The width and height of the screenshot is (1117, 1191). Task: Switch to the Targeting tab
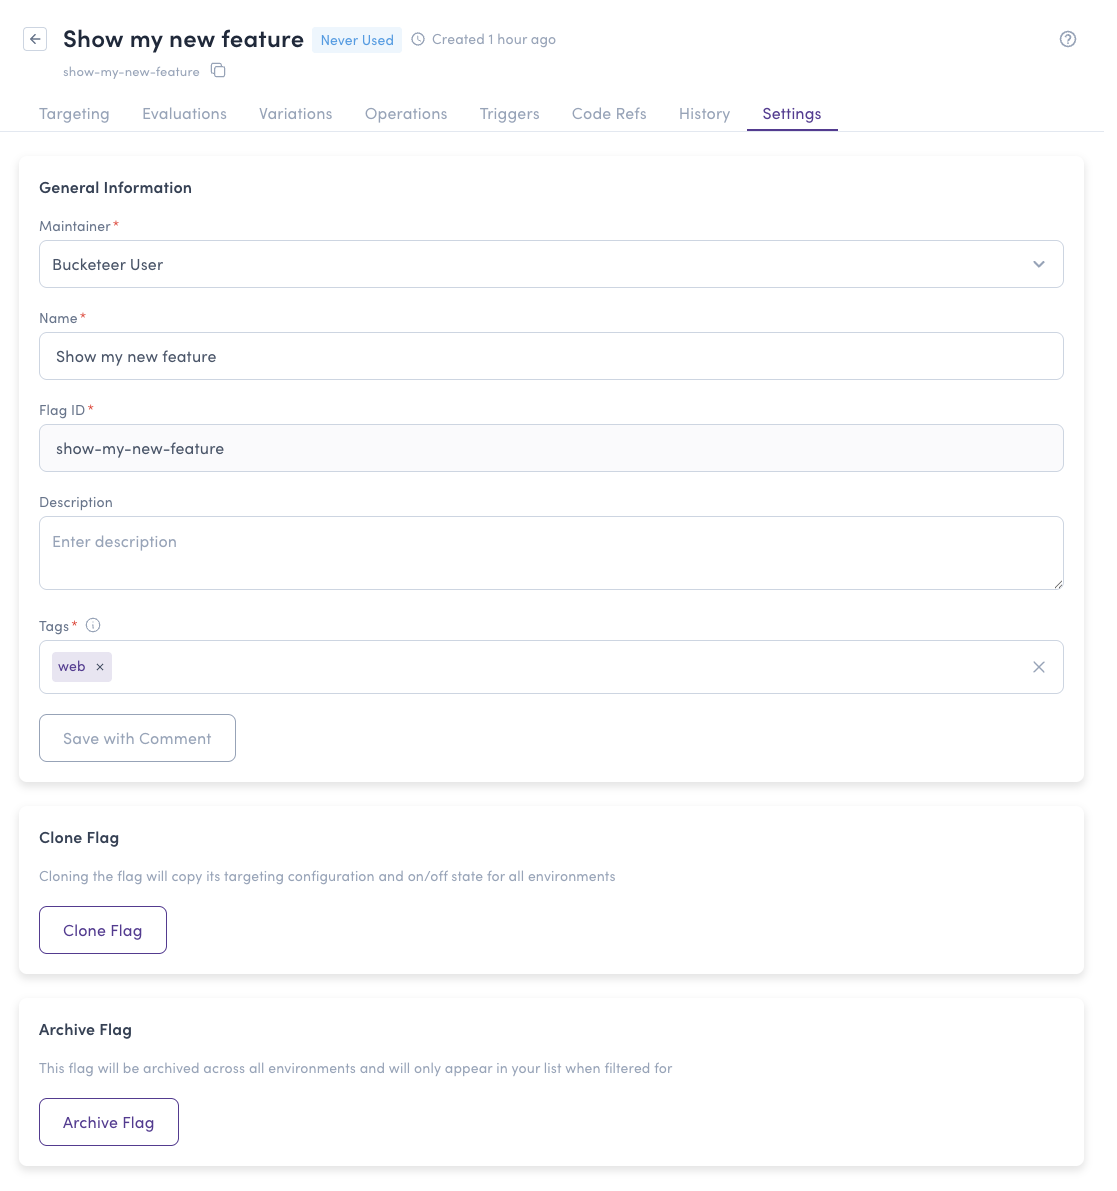coord(74,113)
